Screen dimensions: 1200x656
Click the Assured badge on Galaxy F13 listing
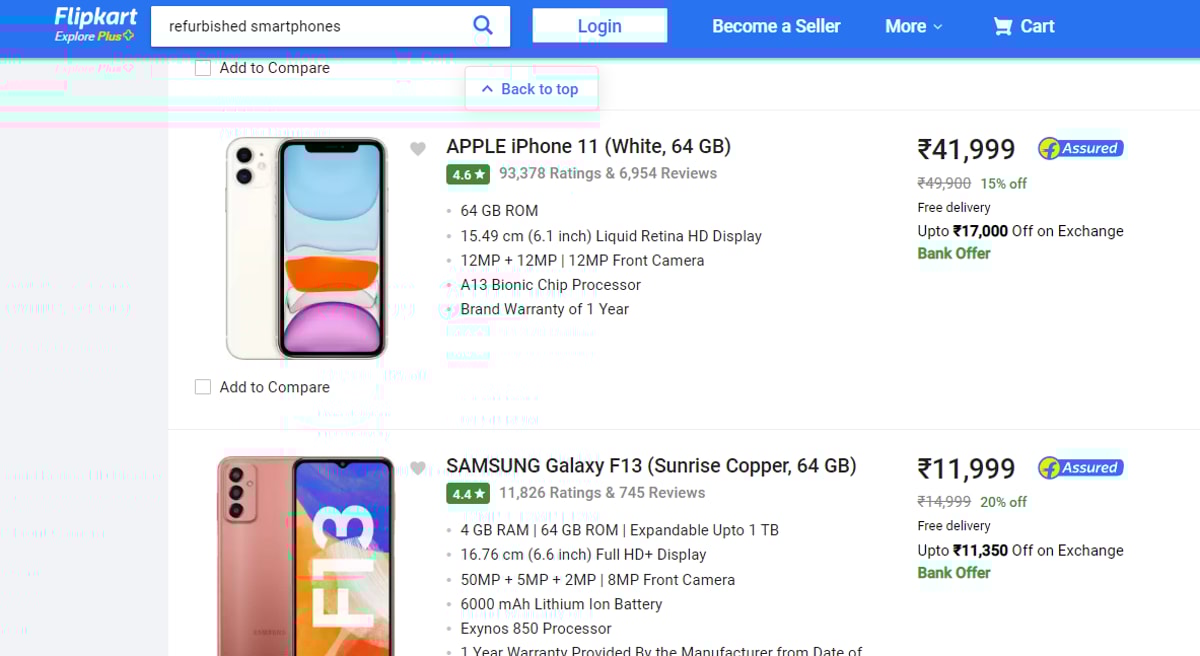pos(1080,467)
